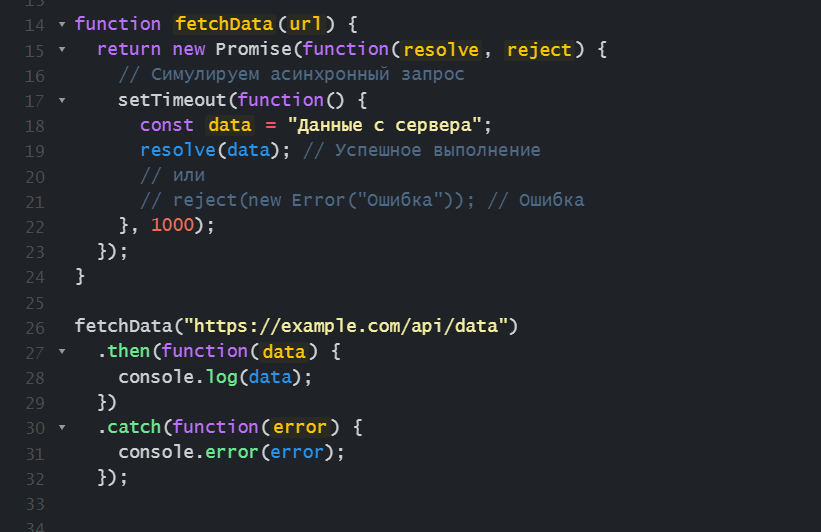Click line number 26 in gutter
The height and width of the screenshot is (532, 821).
tap(32, 327)
